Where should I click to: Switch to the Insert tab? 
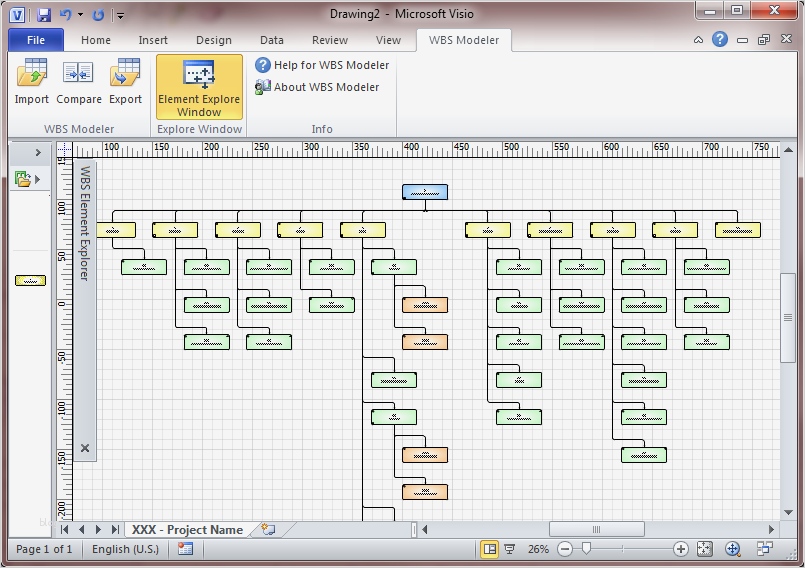(x=153, y=40)
